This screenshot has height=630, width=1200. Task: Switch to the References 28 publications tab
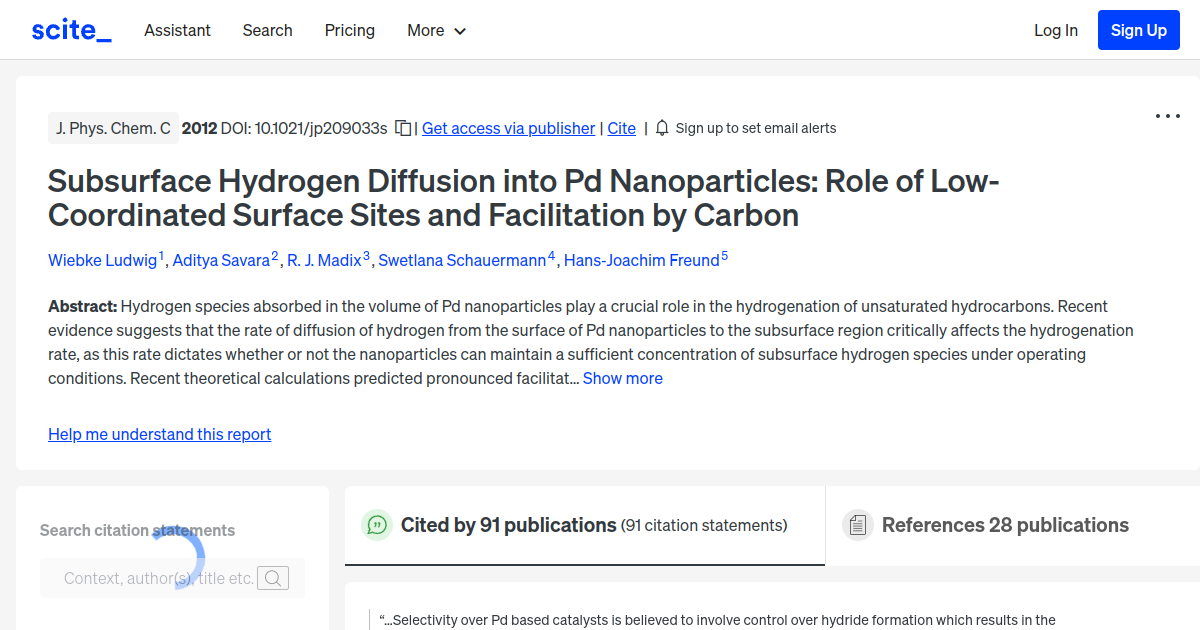[x=1005, y=524]
